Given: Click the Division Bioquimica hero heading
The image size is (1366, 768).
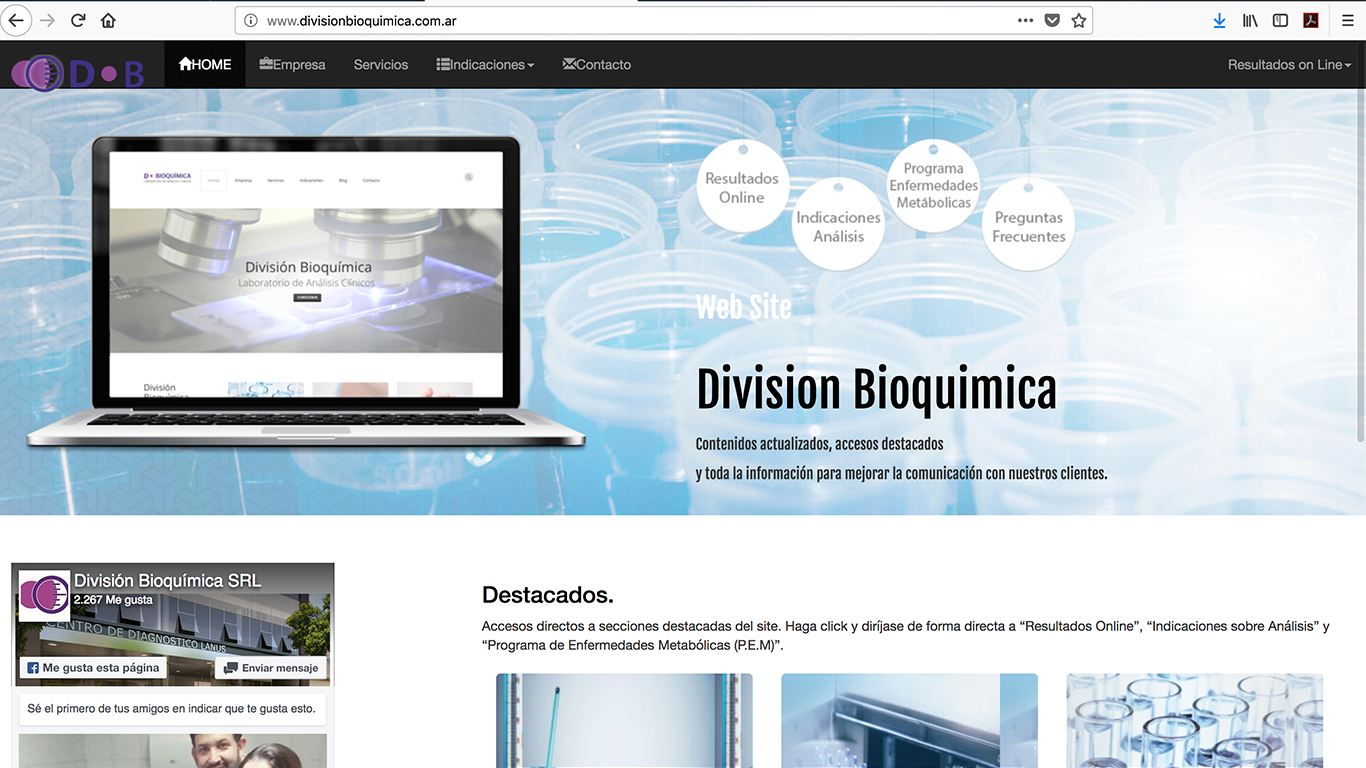Looking at the screenshot, I should [876, 390].
